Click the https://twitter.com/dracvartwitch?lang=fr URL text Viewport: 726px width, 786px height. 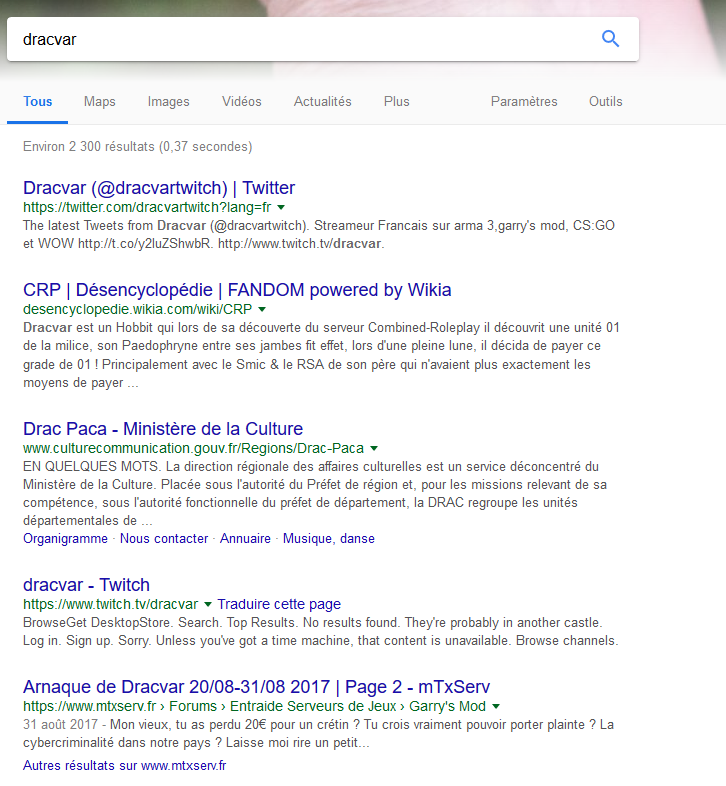147,207
